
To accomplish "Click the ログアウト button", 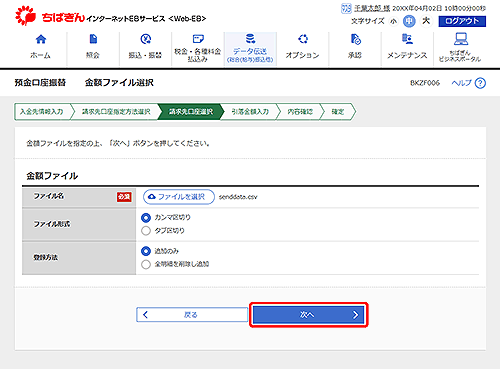I will click(x=462, y=21).
